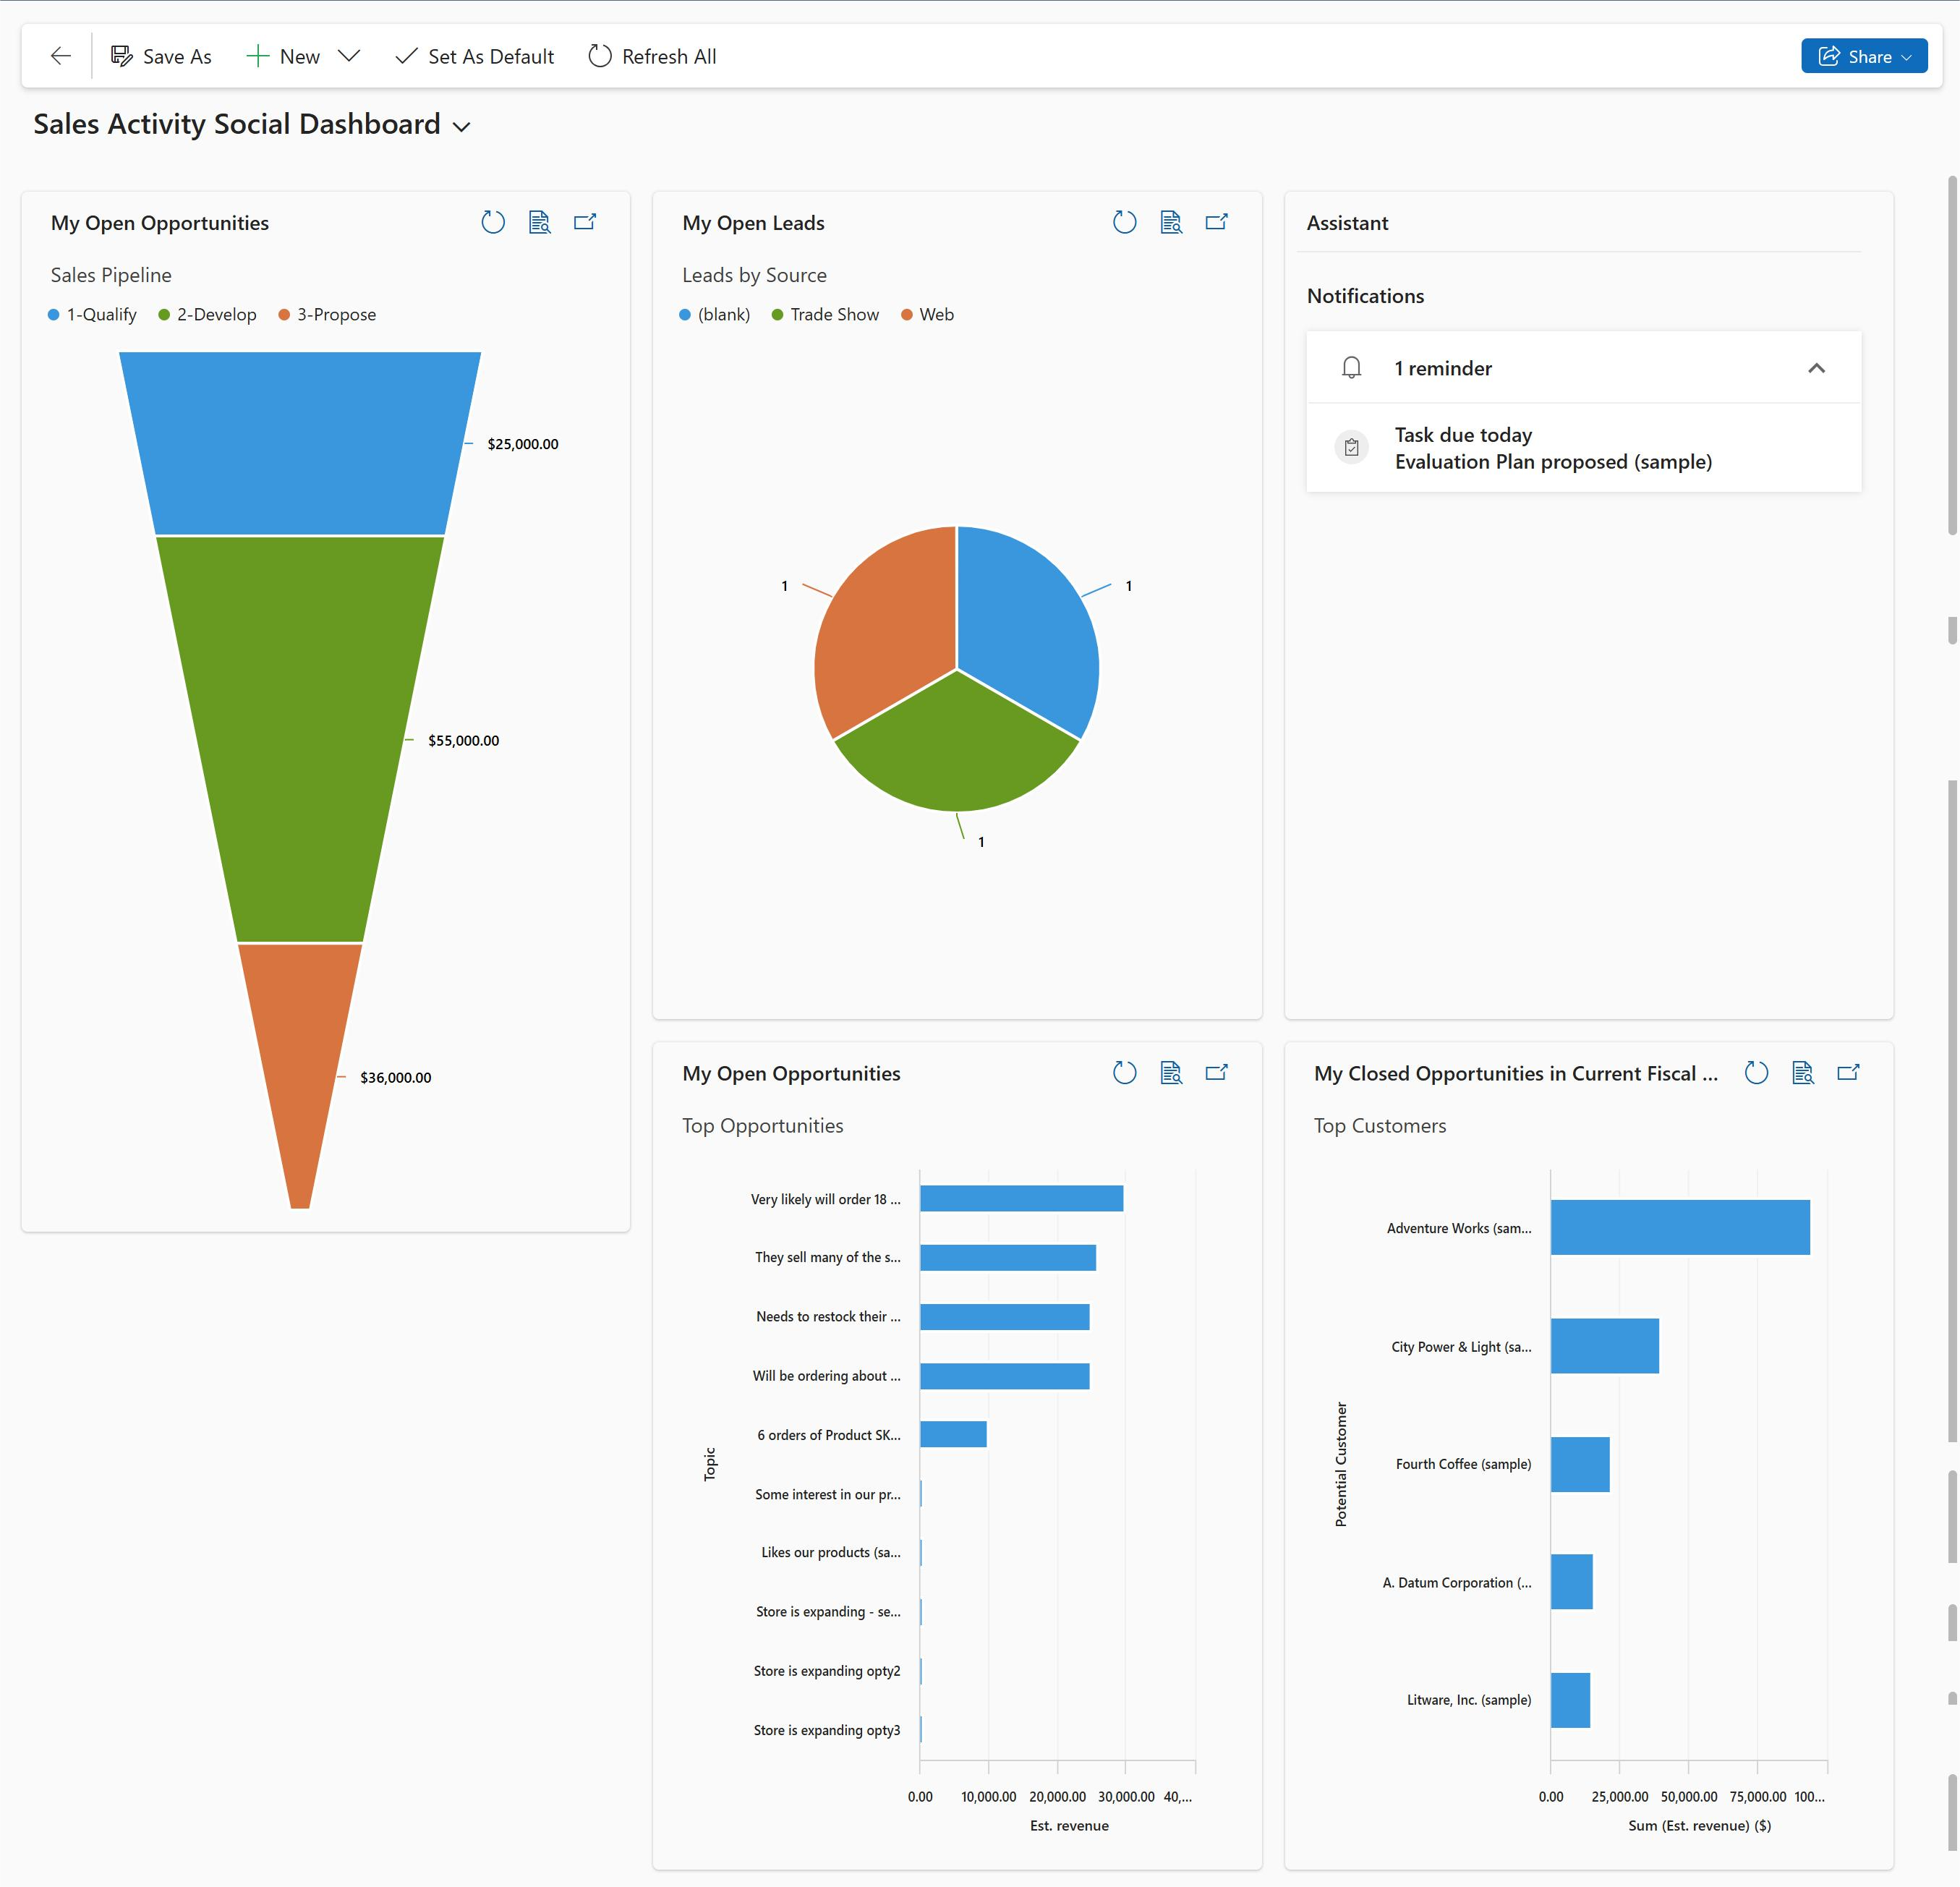Image resolution: width=1960 pixels, height=1887 pixels.
Task: Click Set As Default button
Action: 474,56
